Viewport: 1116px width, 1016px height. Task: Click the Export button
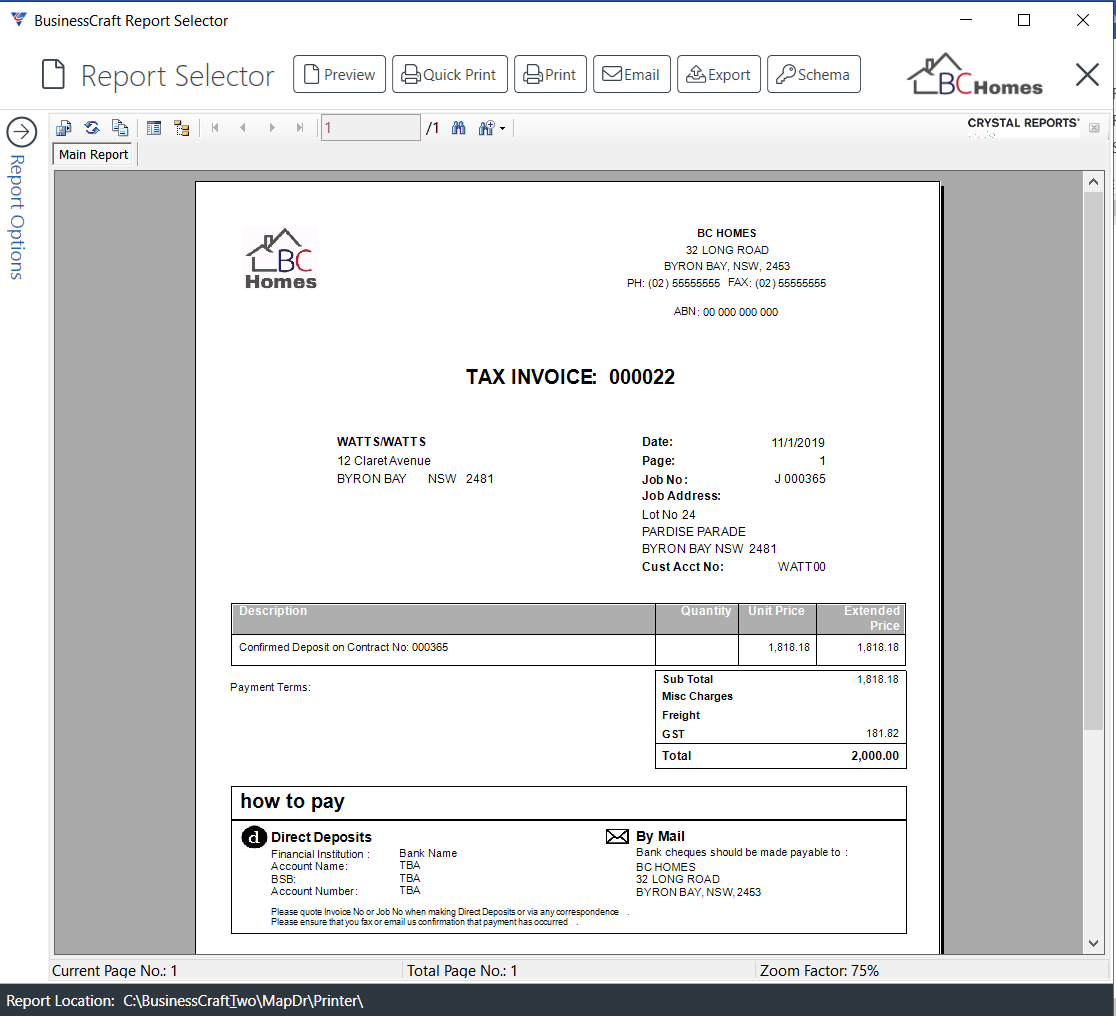pos(719,74)
